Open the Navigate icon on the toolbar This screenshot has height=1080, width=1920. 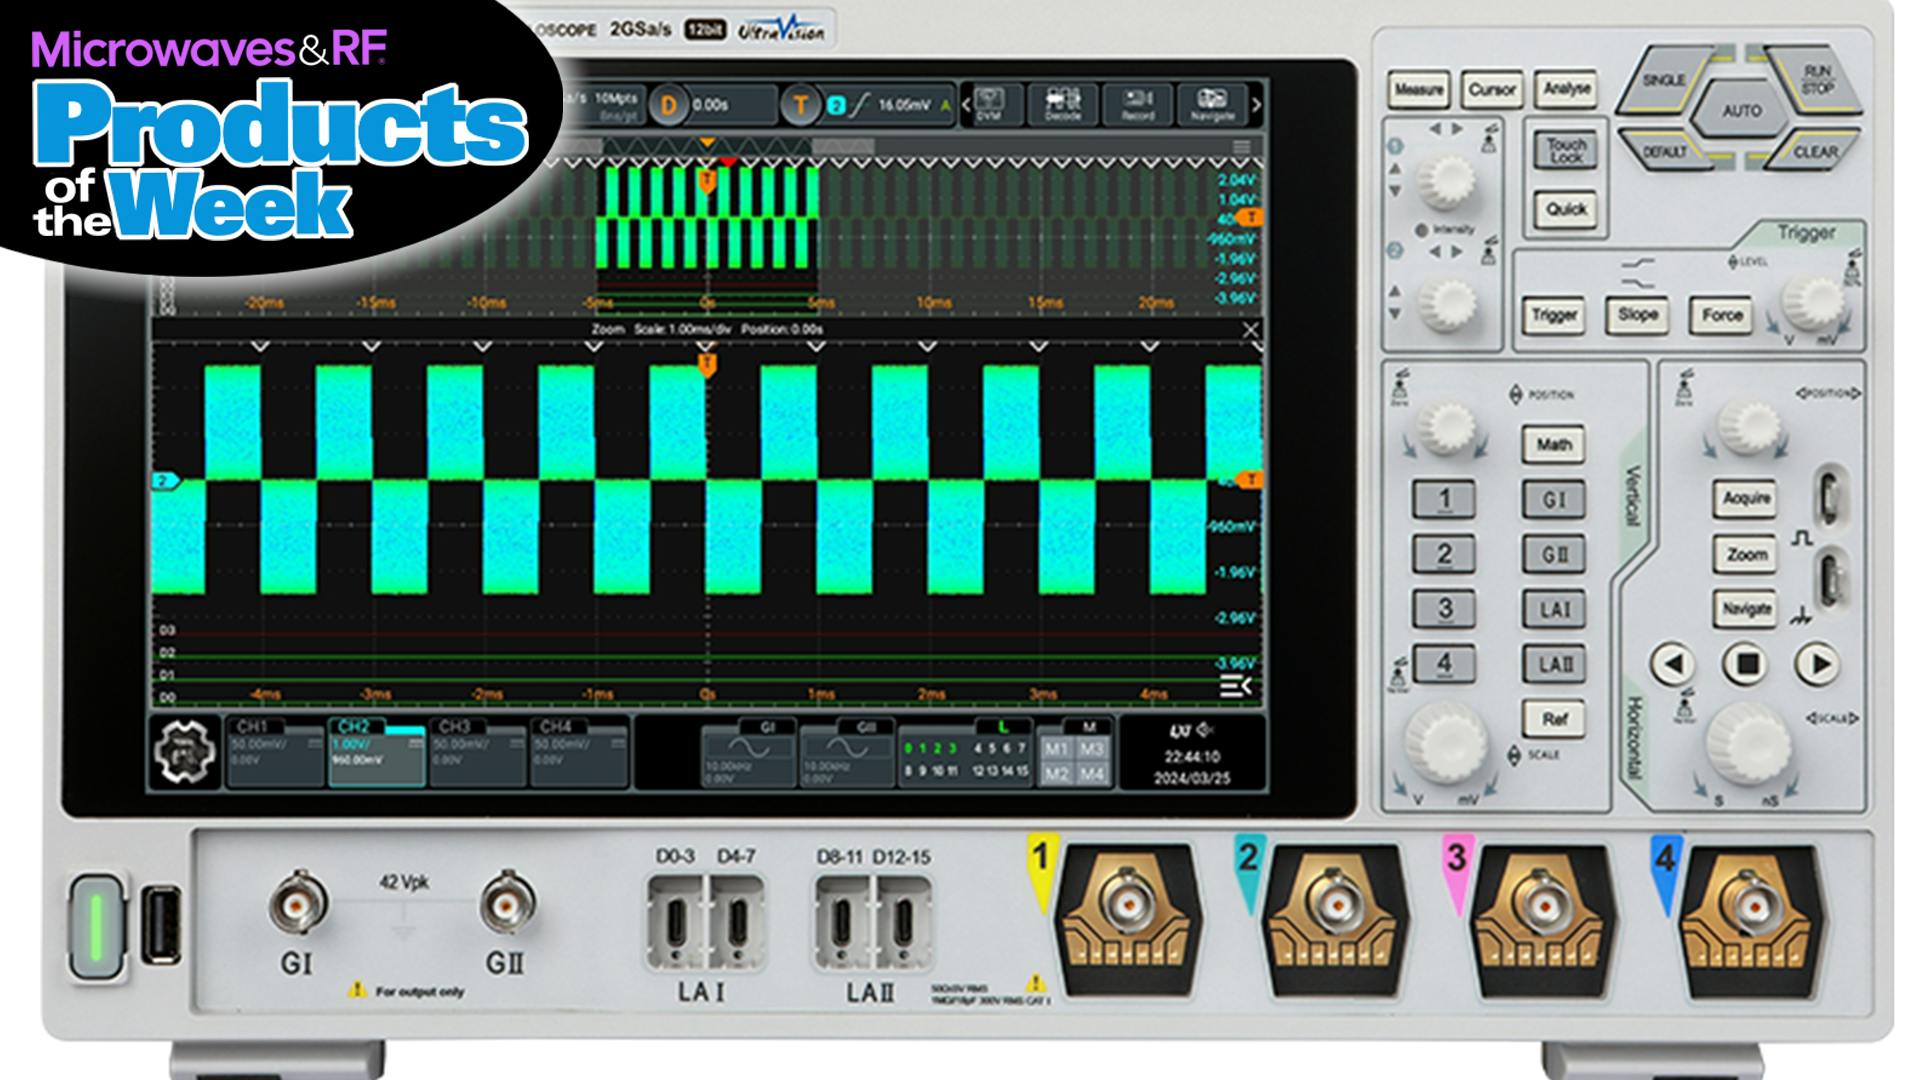(1212, 103)
